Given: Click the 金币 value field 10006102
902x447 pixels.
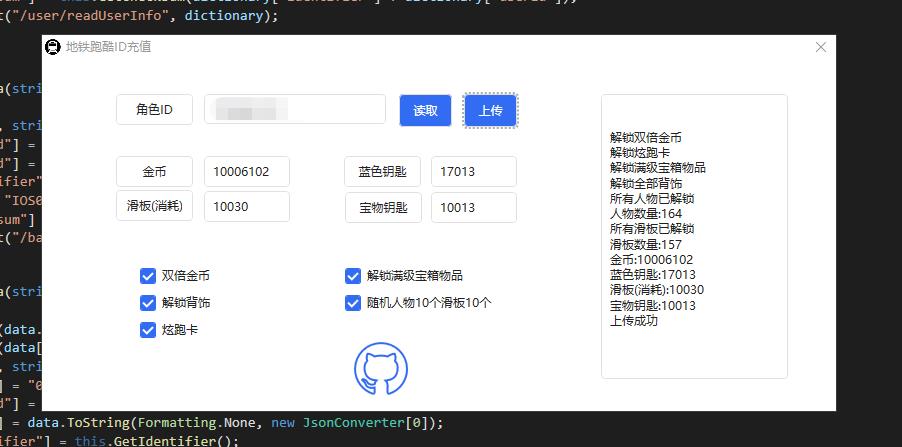Looking at the screenshot, I should tap(247, 171).
